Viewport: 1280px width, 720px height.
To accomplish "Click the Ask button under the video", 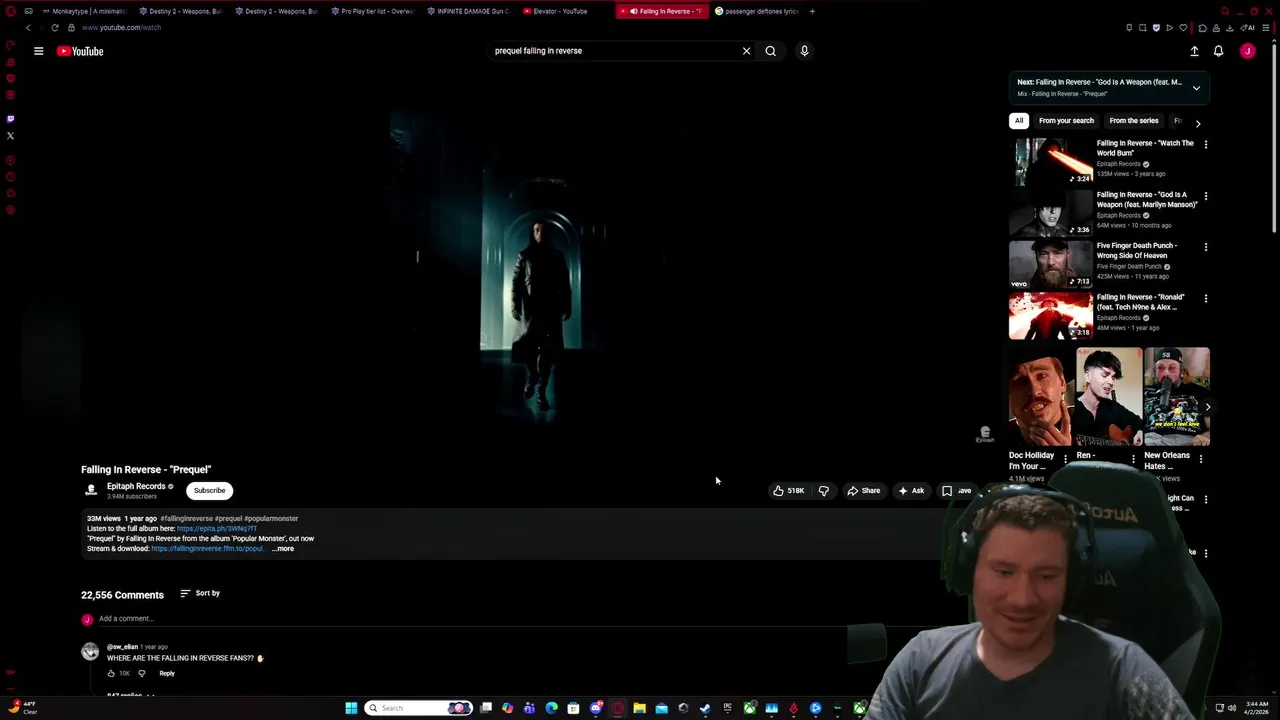I will (911, 491).
